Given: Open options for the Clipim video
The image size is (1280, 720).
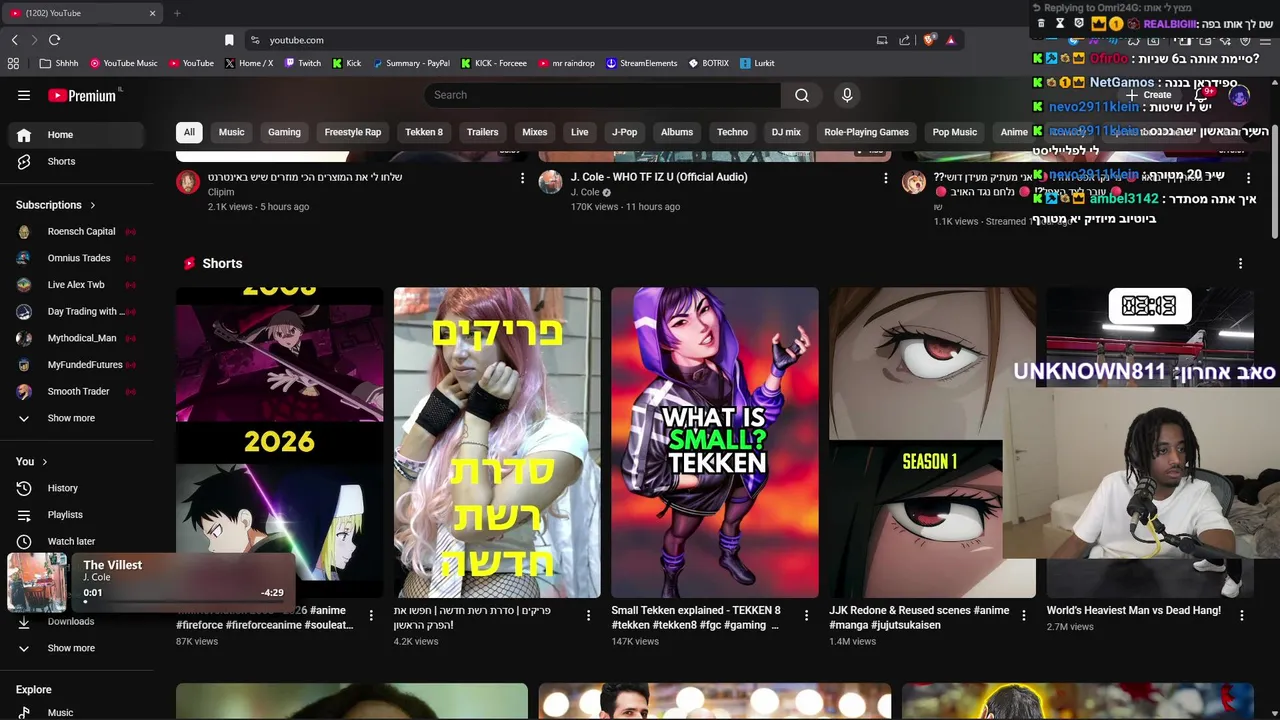Looking at the screenshot, I should (x=522, y=178).
